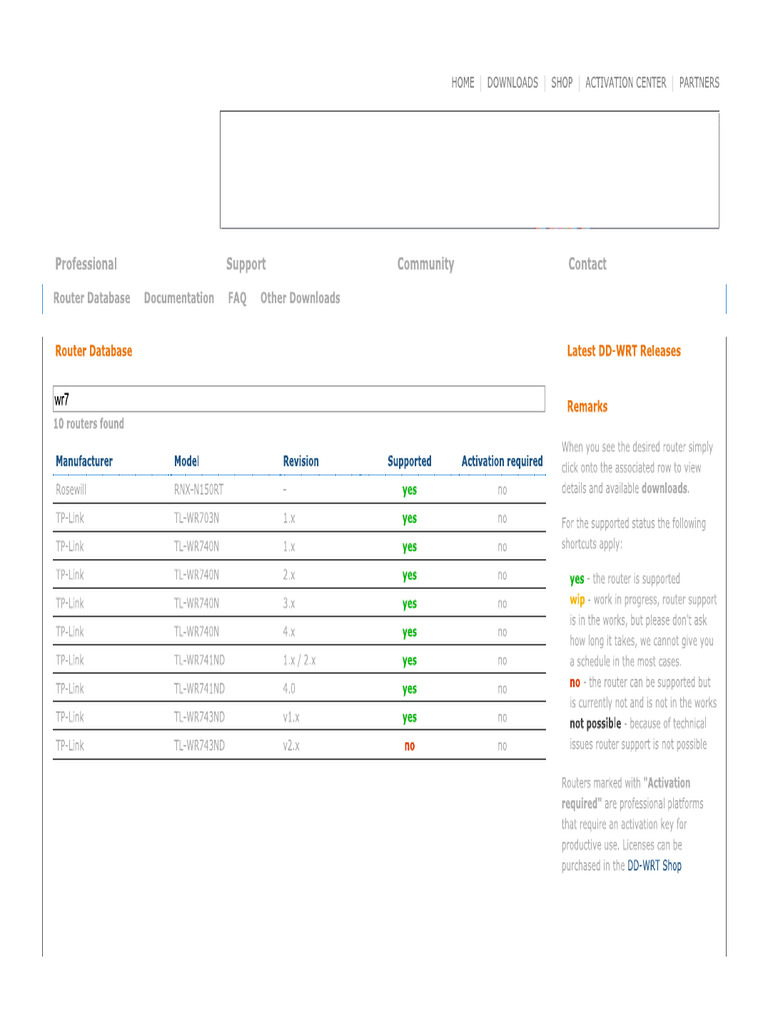Image resolution: width=768 pixels, height=1024 pixels.
Task: Open ACTIVATION CENTER link
Action: [626, 83]
